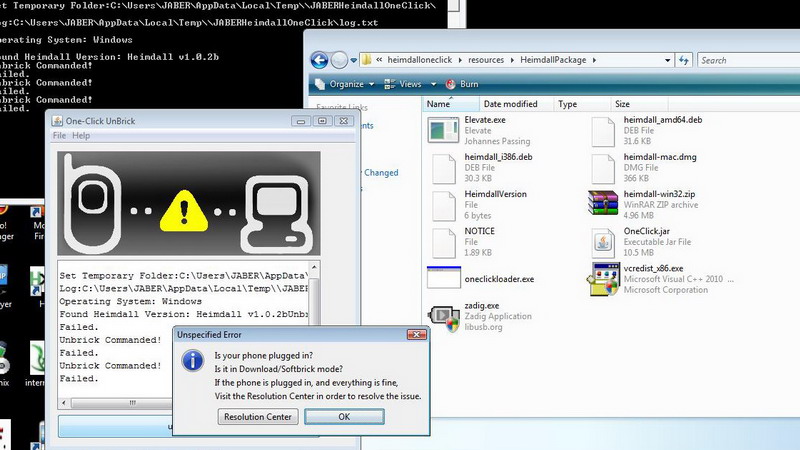This screenshot has height=450, width=800.
Task: Select the heimdall-mac.dmg file icon
Action: pos(603,168)
